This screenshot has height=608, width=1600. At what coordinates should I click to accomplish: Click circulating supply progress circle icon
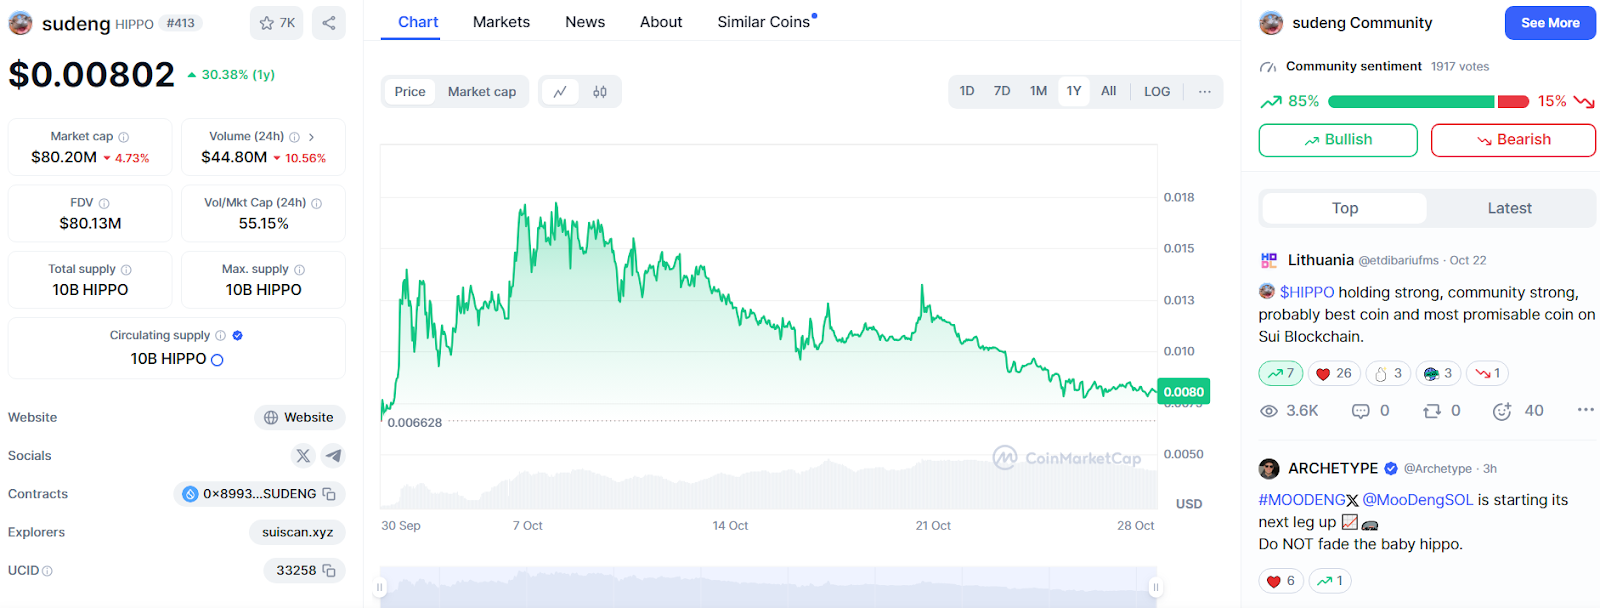tap(217, 360)
